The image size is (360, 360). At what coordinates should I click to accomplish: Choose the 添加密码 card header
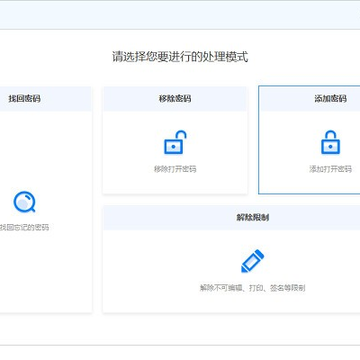coord(310,99)
